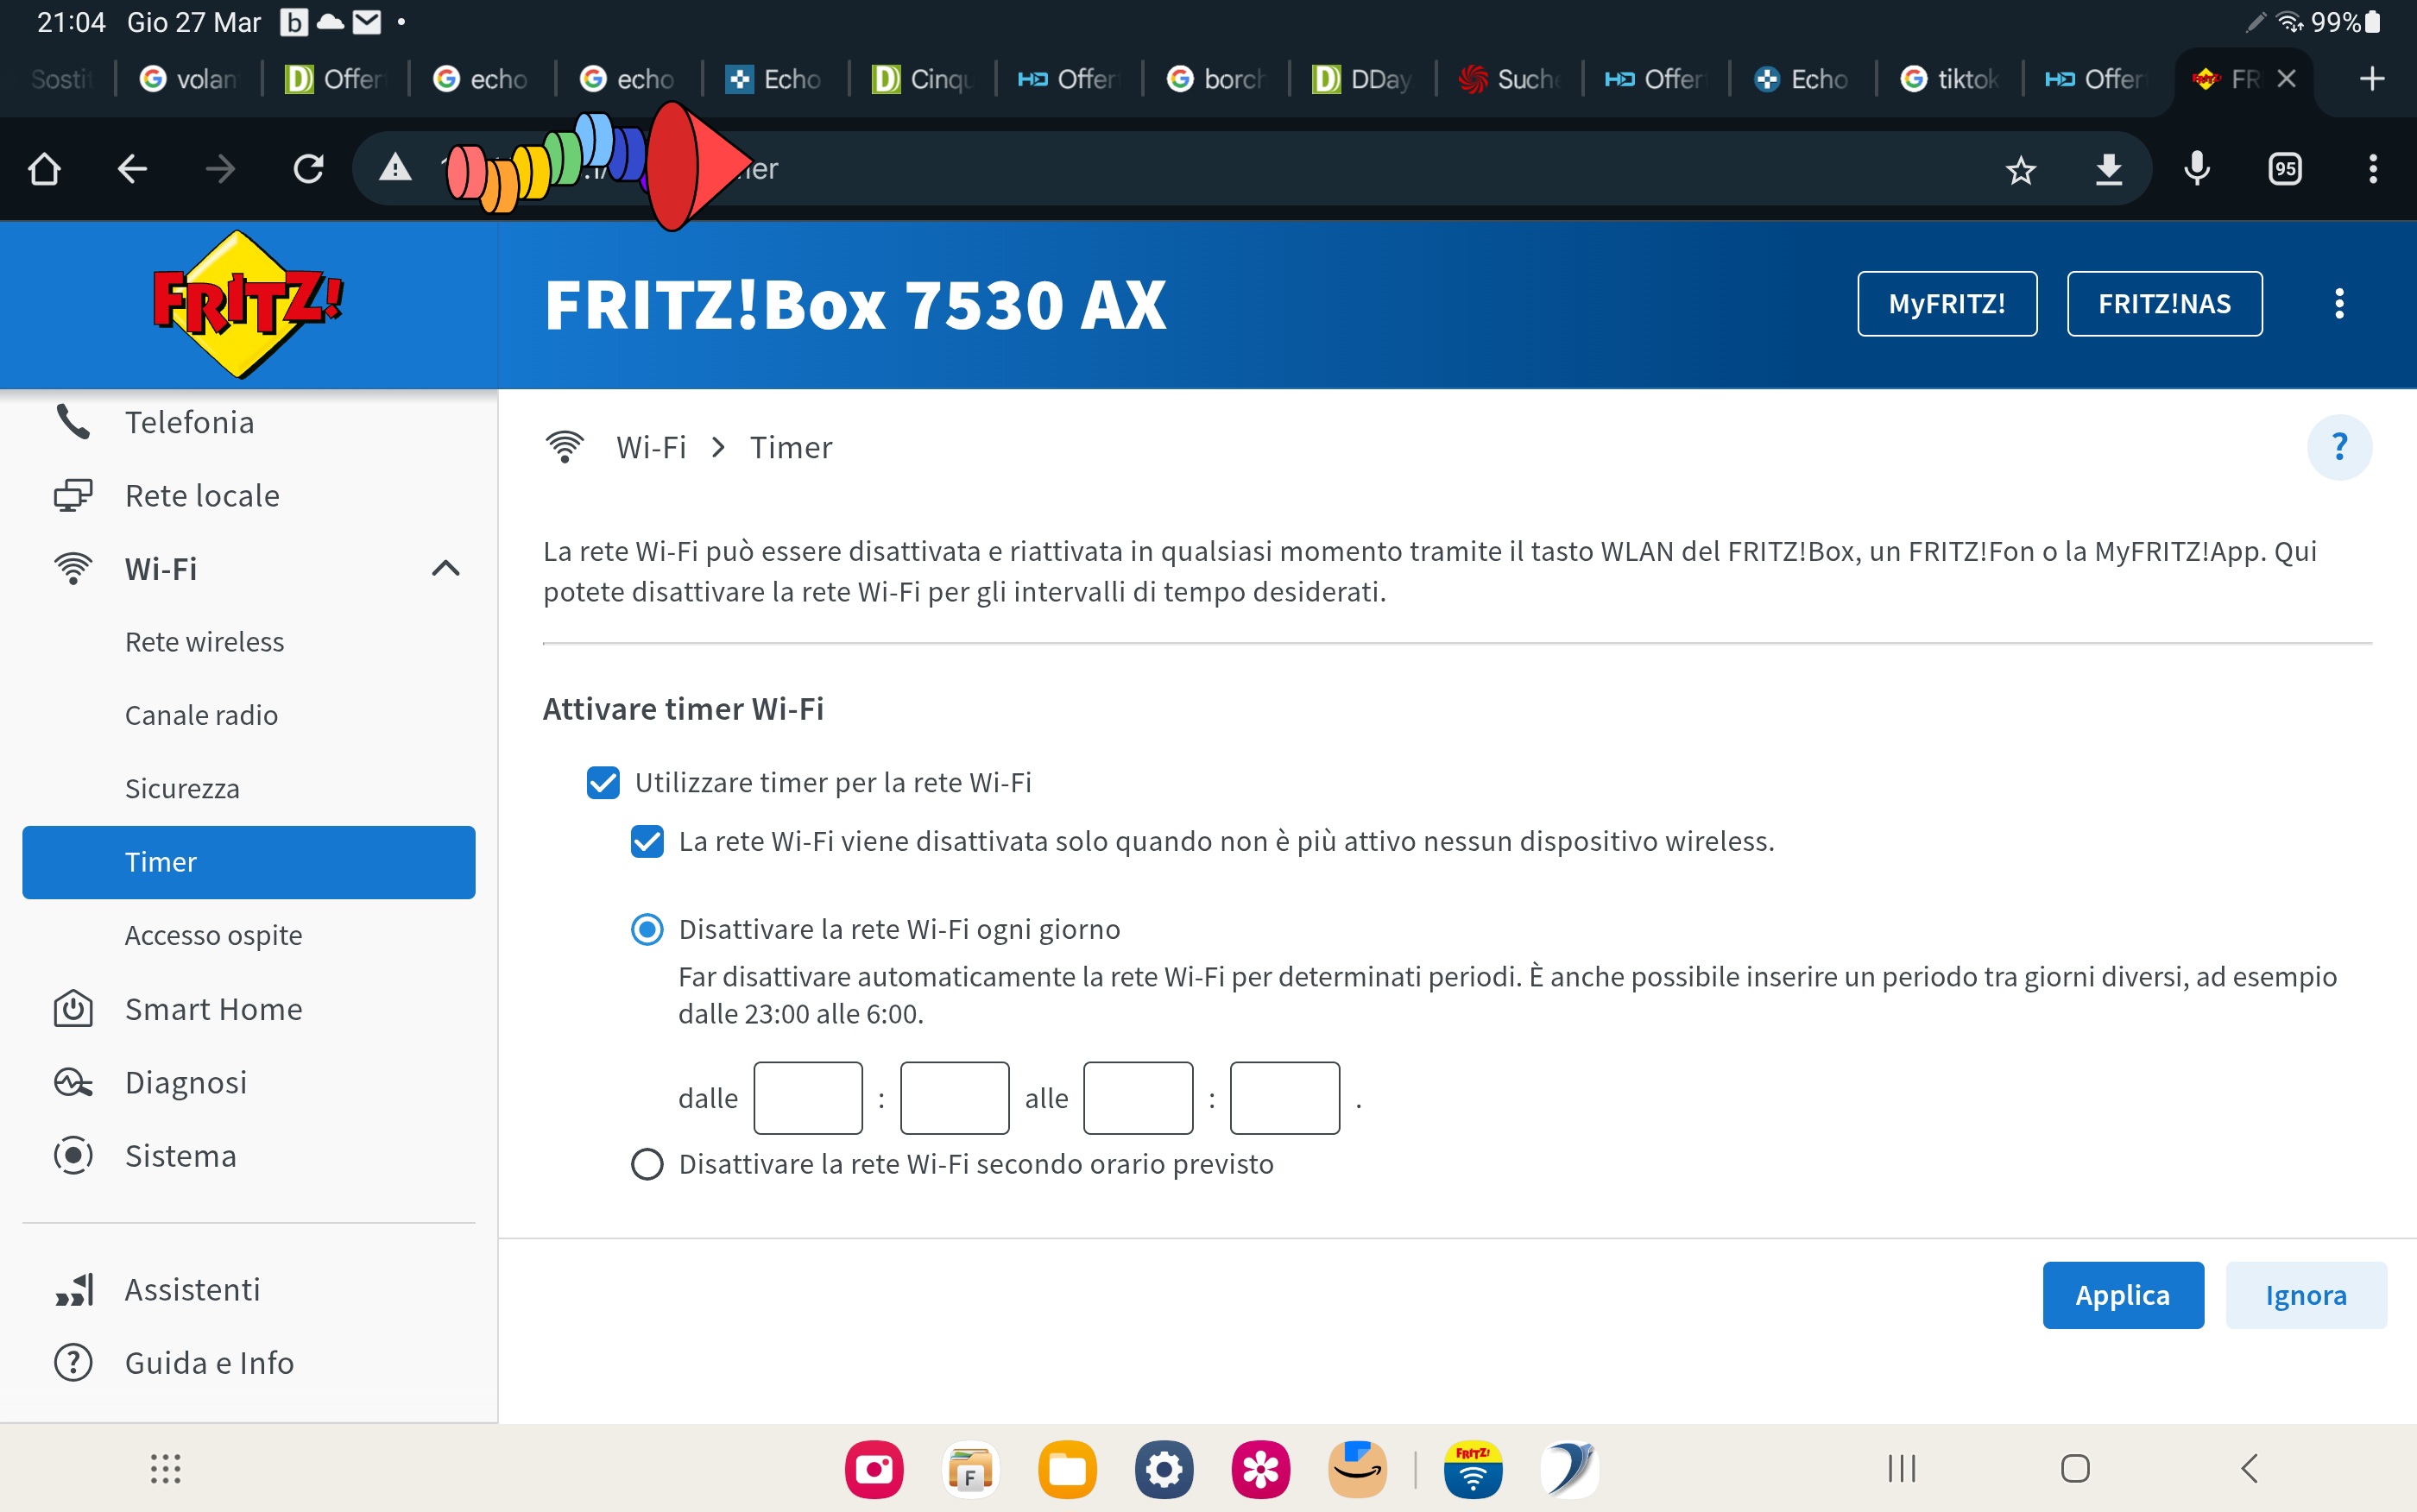Collapse the Wi-Fi menu chevron
2417x1512 pixels.
(445, 568)
